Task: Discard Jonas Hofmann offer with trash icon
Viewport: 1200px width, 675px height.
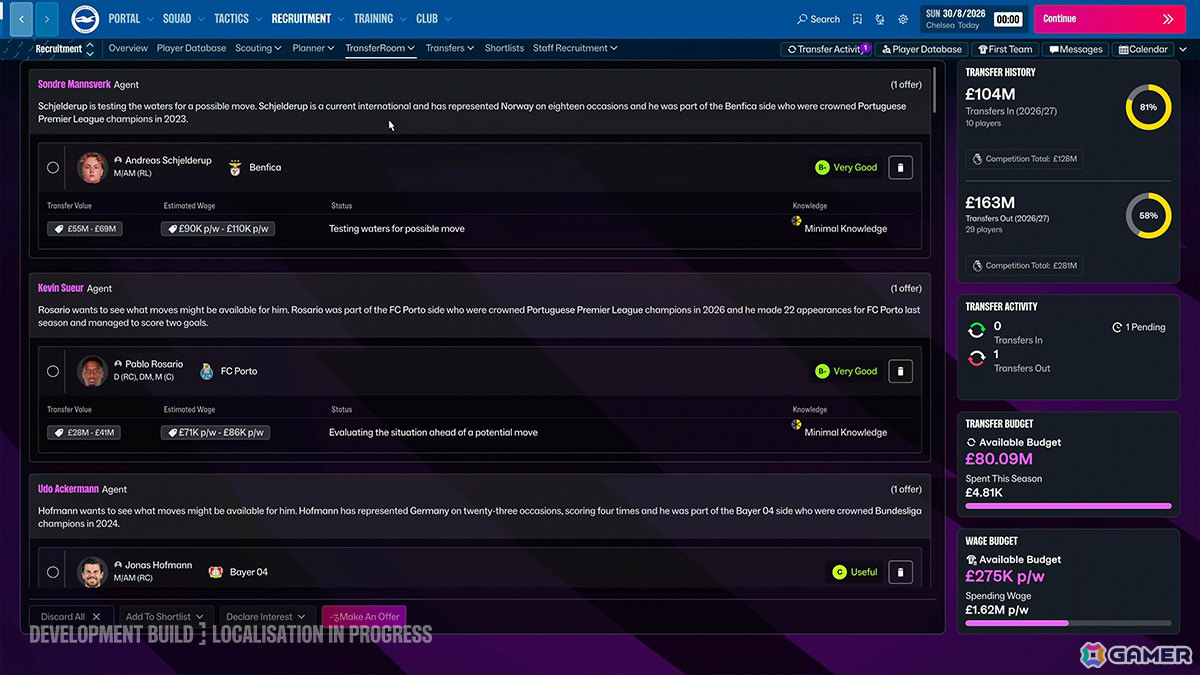Action: 900,573
